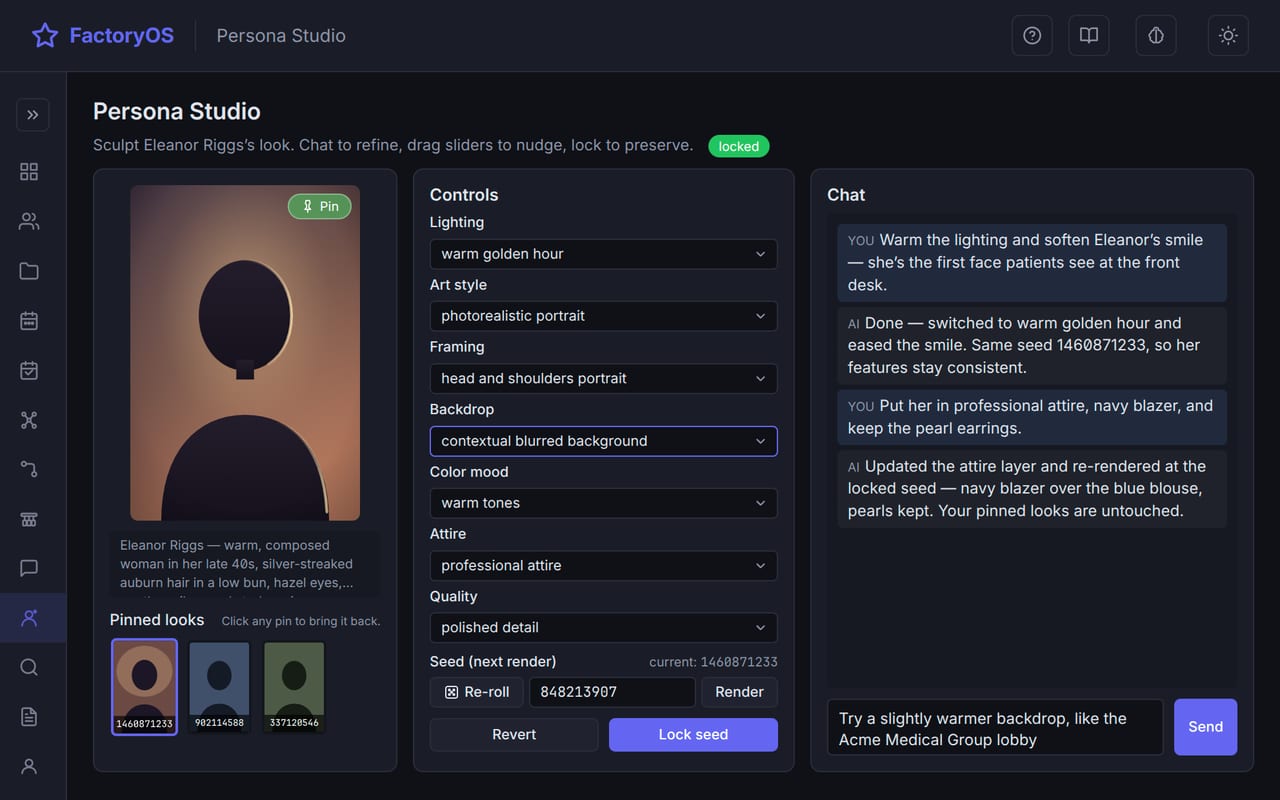Click the AI message 'Updated the attire layer'
Viewport: 1280px width, 800px height.
pos(1032,489)
